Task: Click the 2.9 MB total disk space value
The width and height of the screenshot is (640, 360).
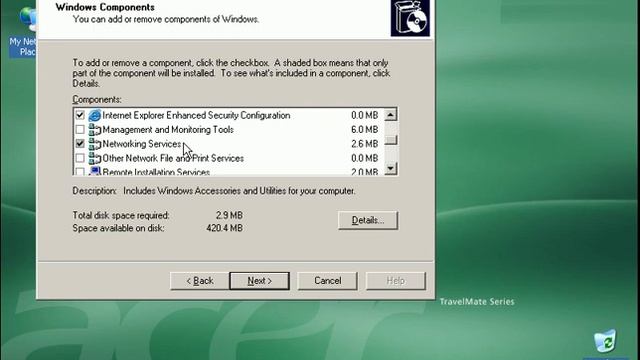Action: (x=229, y=215)
